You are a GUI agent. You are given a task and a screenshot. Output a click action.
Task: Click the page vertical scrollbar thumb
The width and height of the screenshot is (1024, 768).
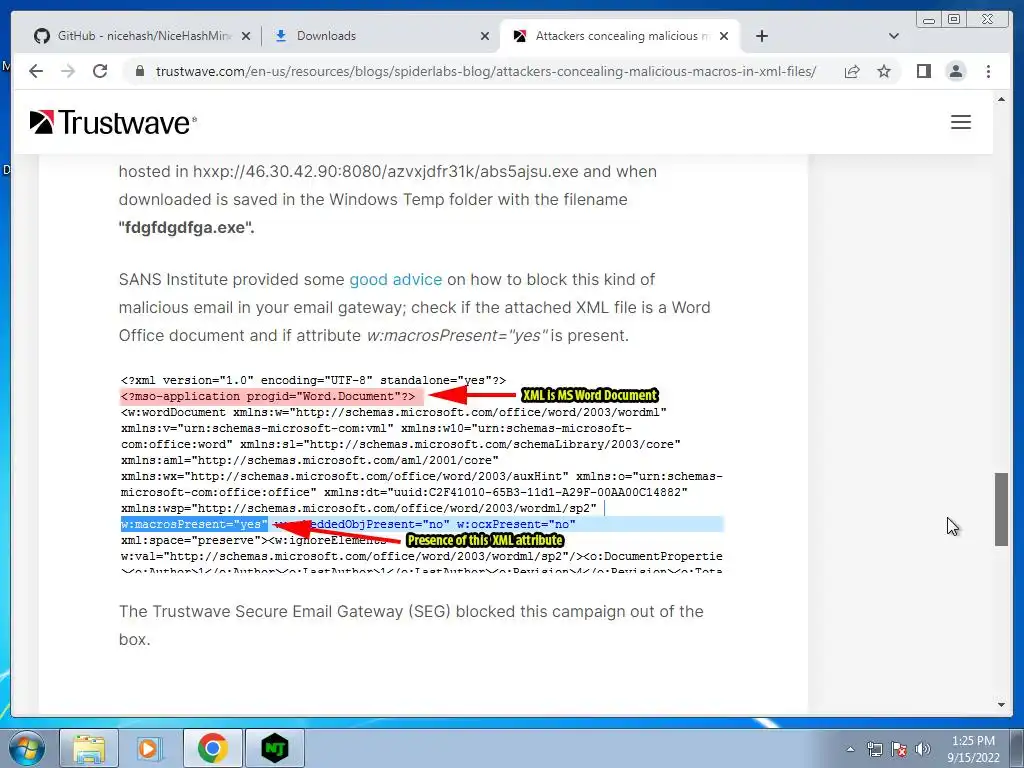[x=1001, y=509]
